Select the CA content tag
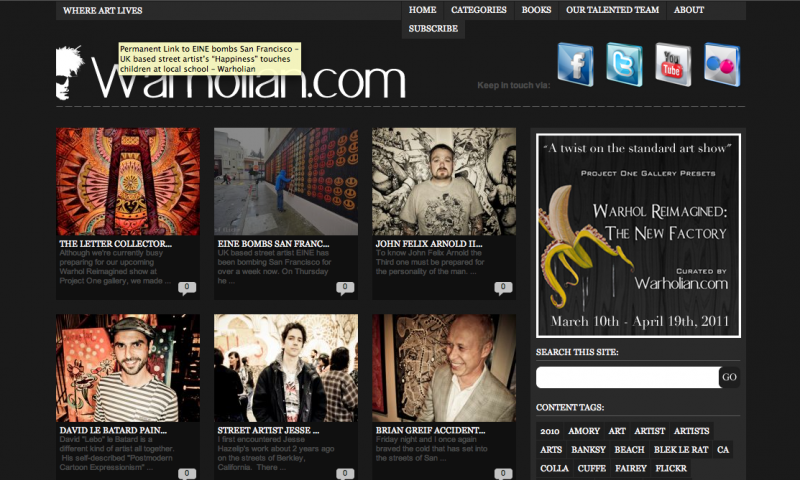This screenshot has height=480, width=800. 723,449
